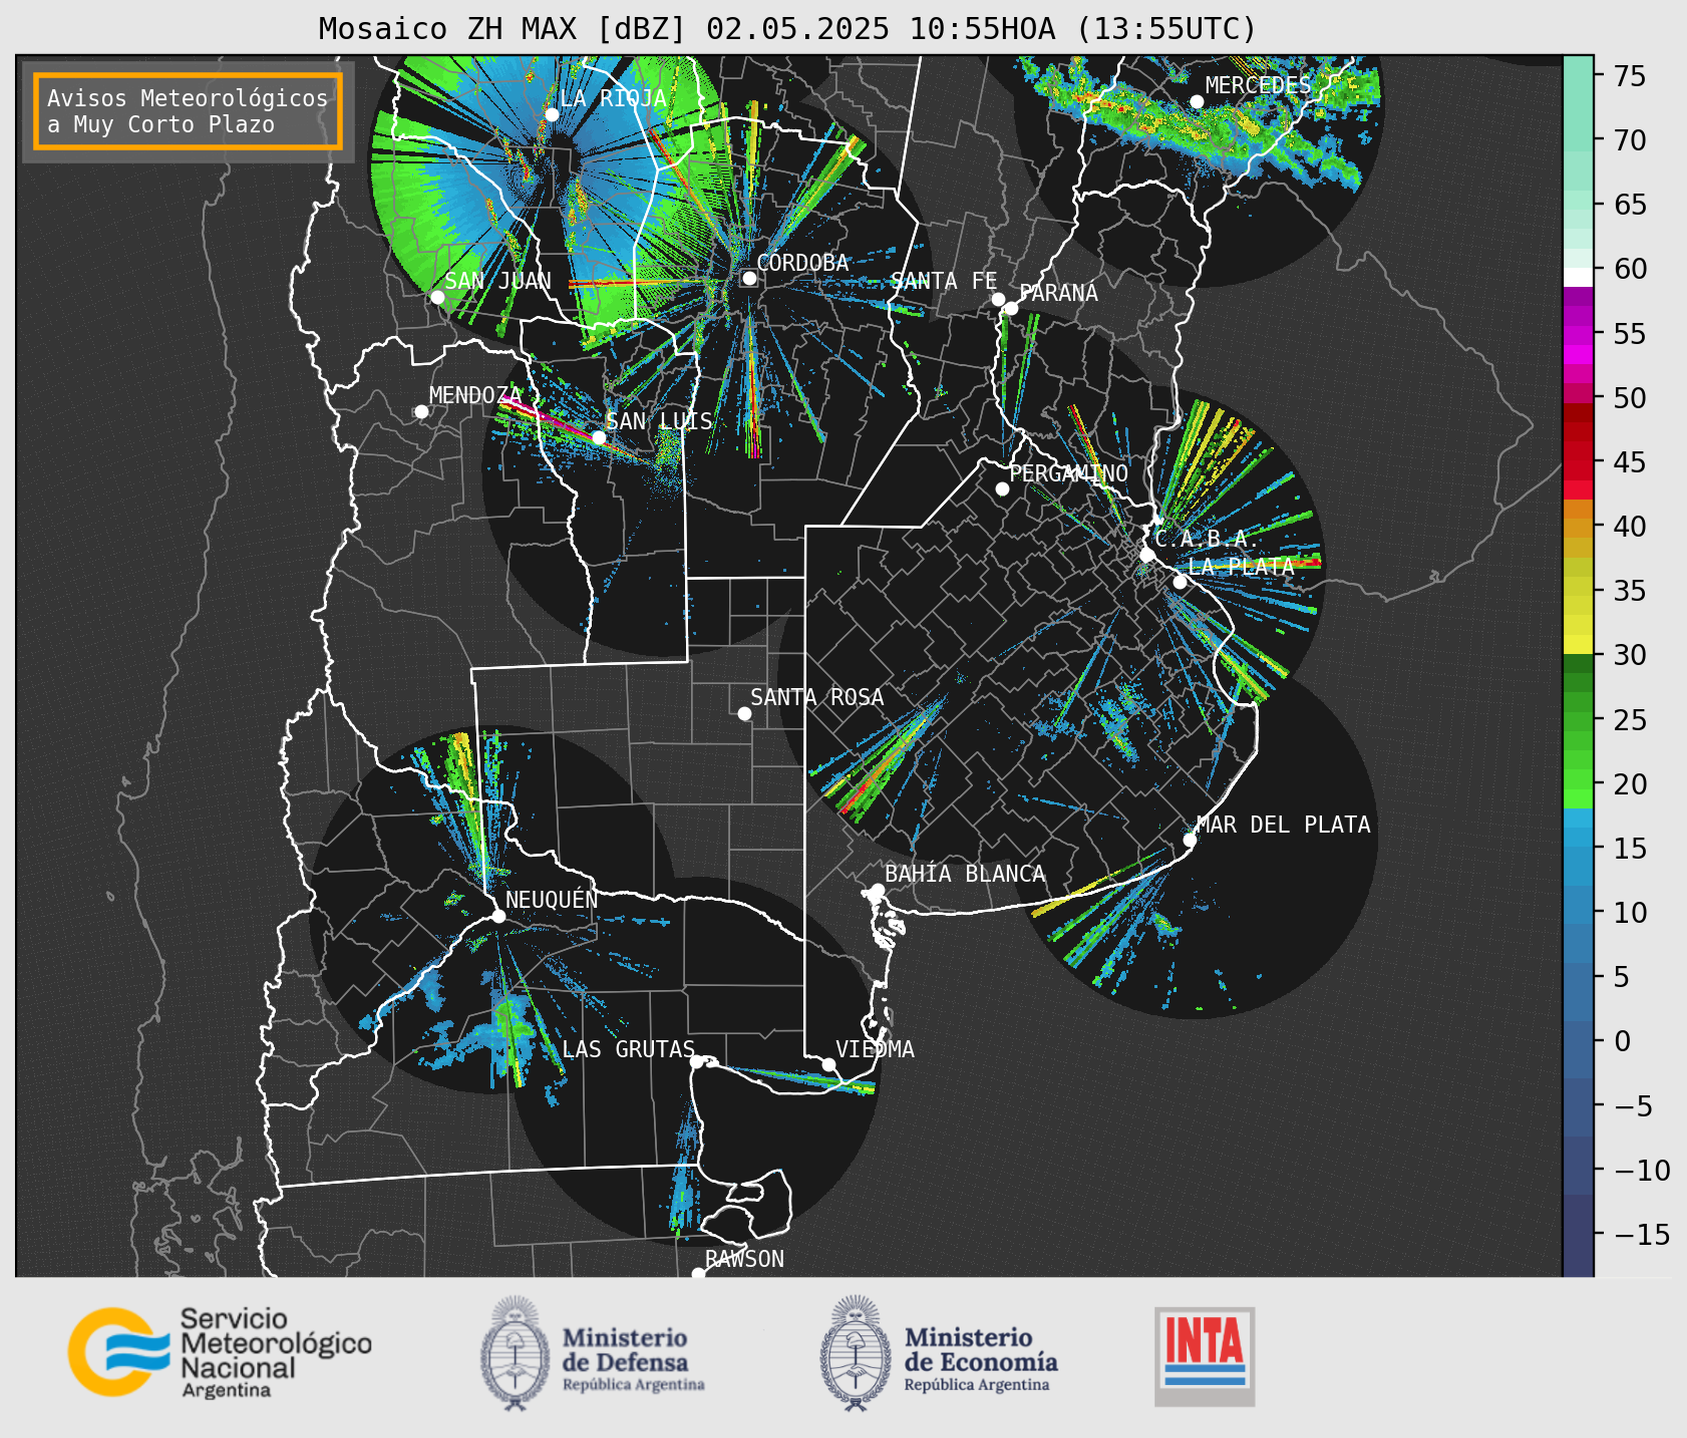Click the 40 label on the color scale
This screenshot has width=1687, height=1438.
pos(1629,526)
